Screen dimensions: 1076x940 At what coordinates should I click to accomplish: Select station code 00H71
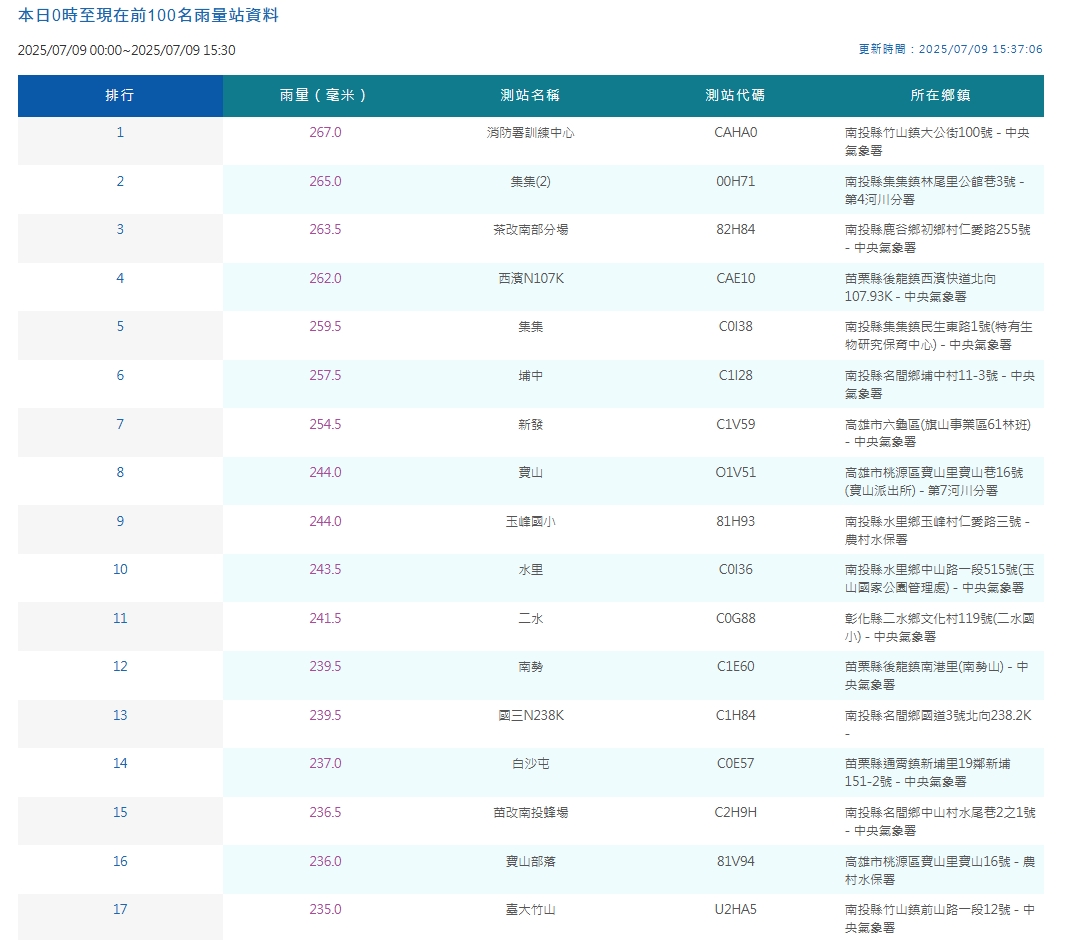(736, 181)
